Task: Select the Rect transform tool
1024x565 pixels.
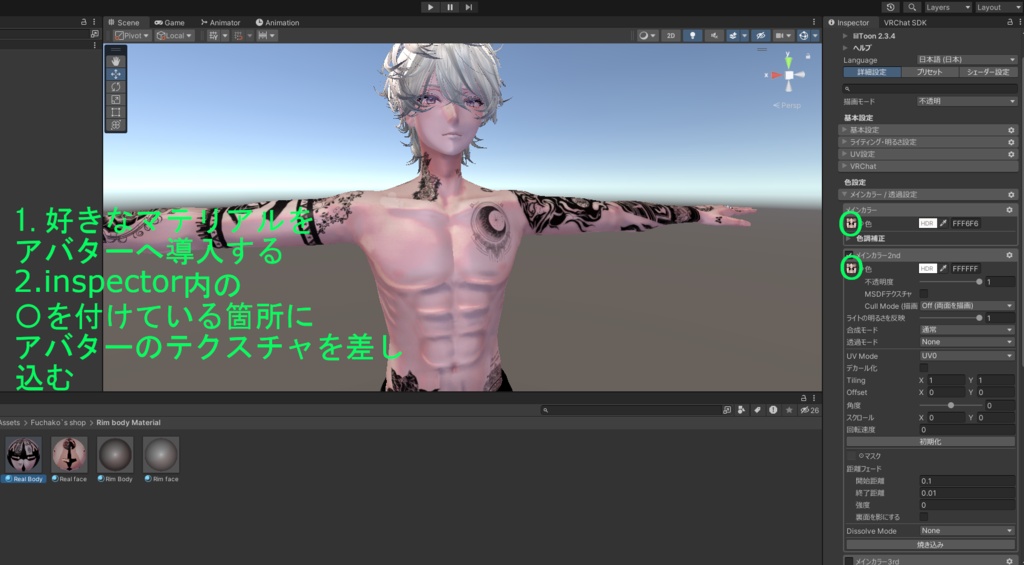Action: [116, 112]
